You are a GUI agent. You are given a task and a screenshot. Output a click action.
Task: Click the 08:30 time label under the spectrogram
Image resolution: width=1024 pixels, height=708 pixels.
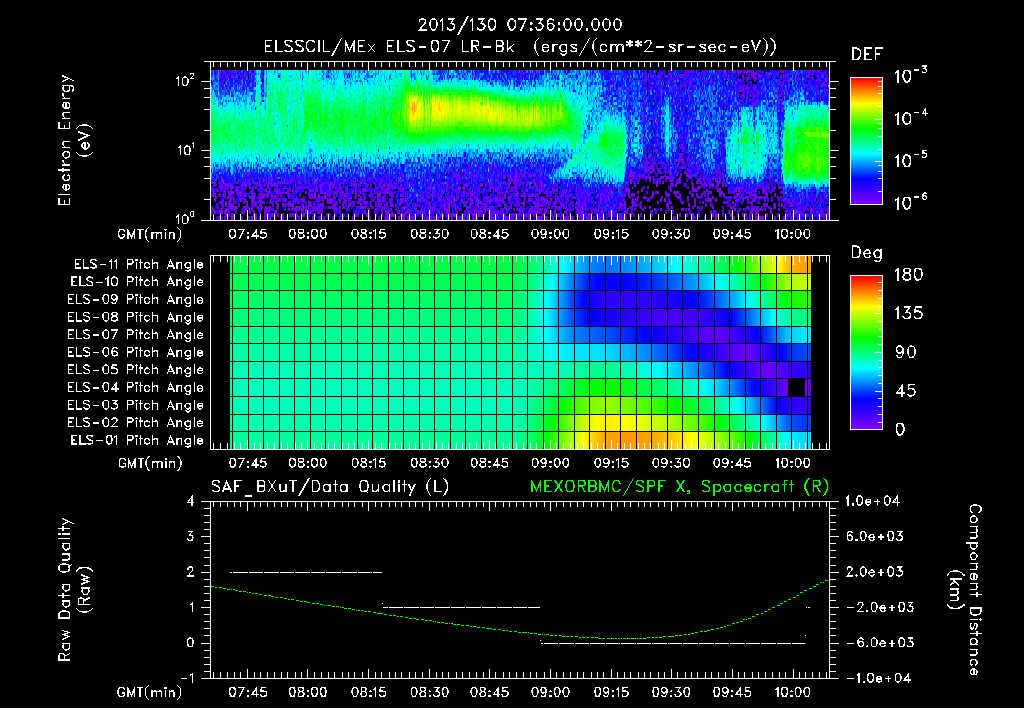[x=429, y=234]
